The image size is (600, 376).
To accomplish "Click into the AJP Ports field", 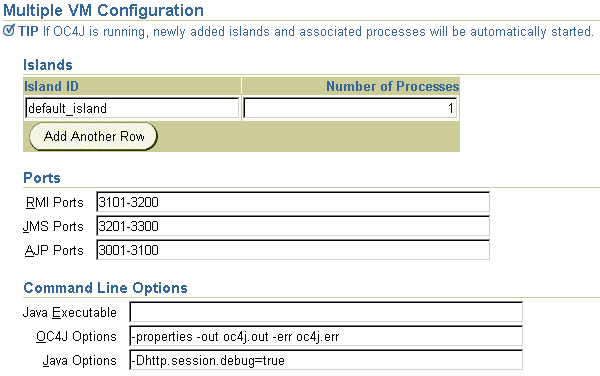I will pyautogui.click(x=293, y=250).
